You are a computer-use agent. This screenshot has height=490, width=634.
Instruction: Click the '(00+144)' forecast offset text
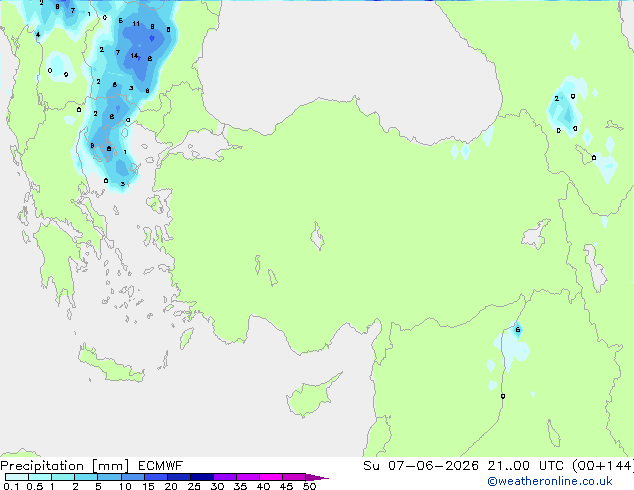[x=603, y=465]
